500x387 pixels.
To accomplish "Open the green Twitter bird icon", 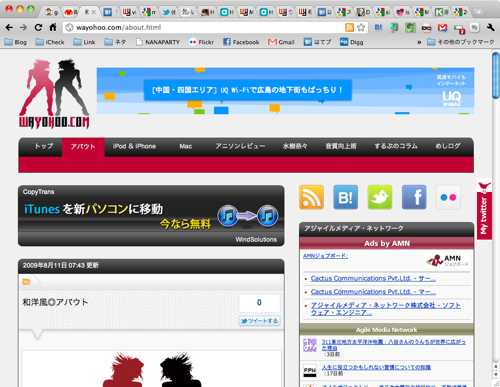I will tap(380, 197).
